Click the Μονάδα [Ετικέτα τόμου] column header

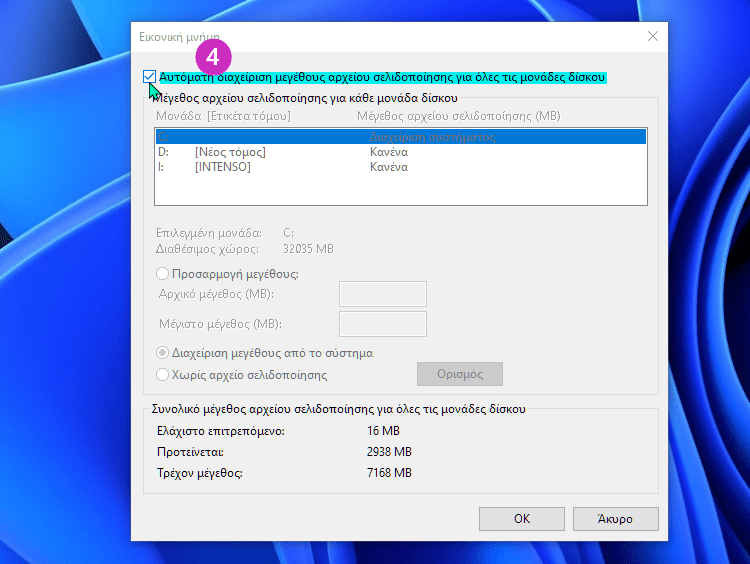click(223, 116)
